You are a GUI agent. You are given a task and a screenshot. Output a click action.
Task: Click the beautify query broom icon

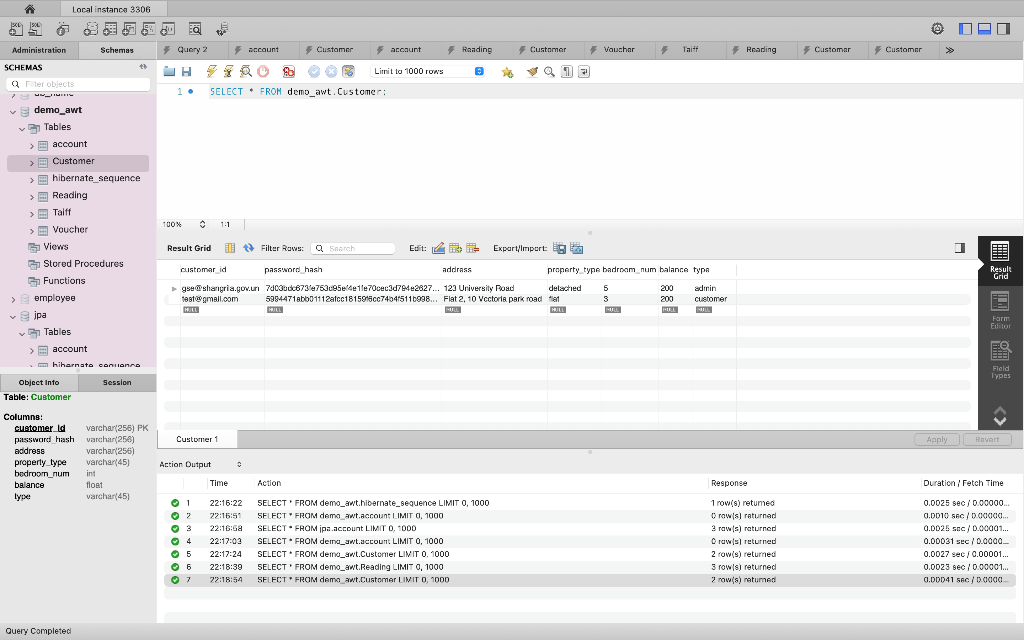pyautogui.click(x=532, y=71)
